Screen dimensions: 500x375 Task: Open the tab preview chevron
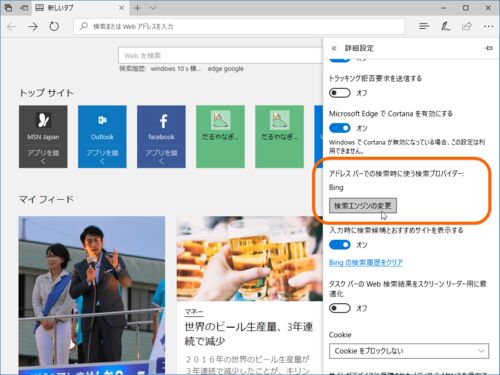pos(153,8)
